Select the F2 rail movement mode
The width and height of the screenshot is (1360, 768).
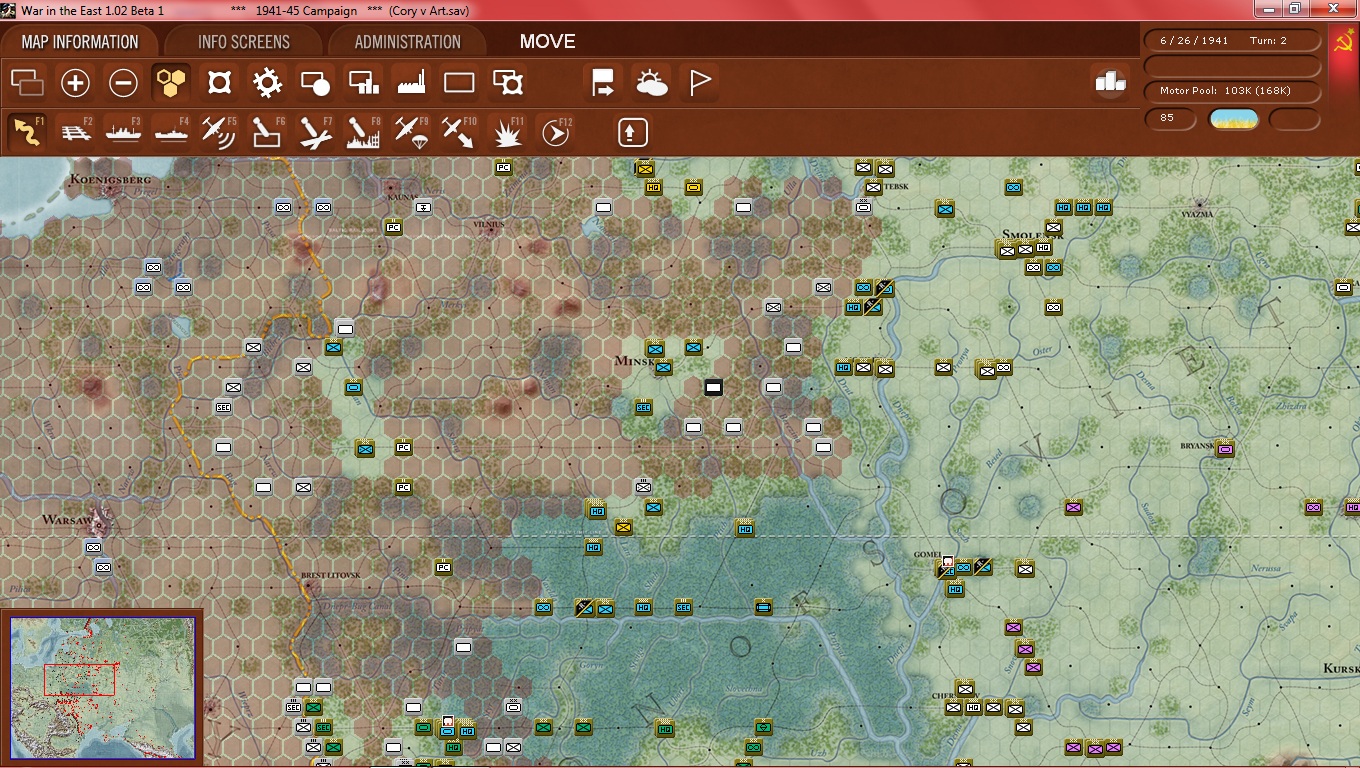click(x=76, y=131)
